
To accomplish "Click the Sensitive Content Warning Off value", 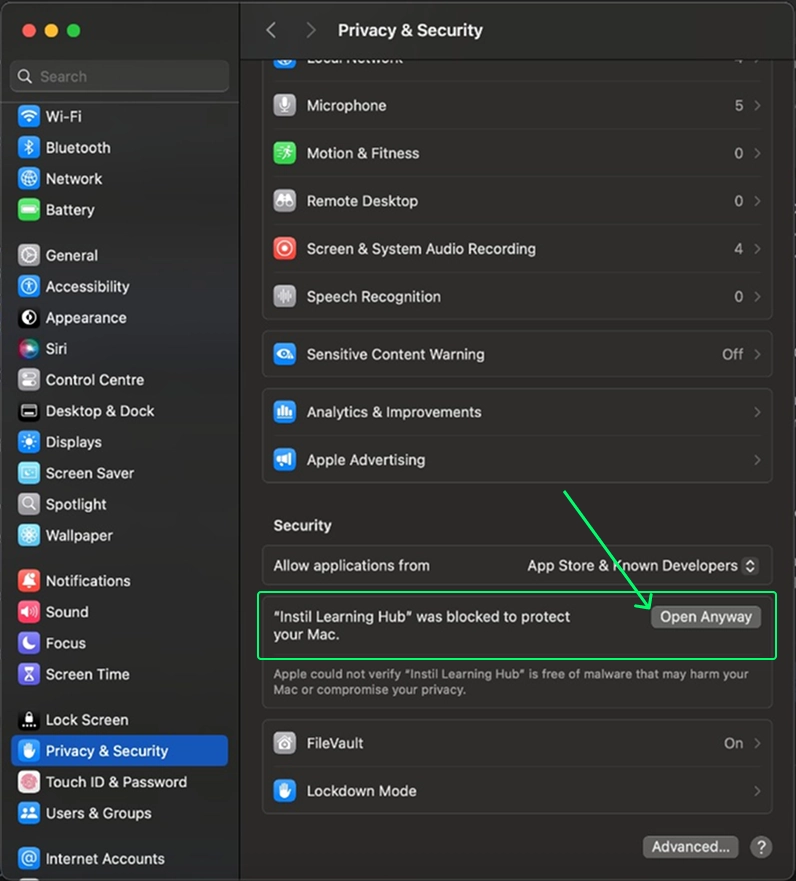I will pos(733,355).
